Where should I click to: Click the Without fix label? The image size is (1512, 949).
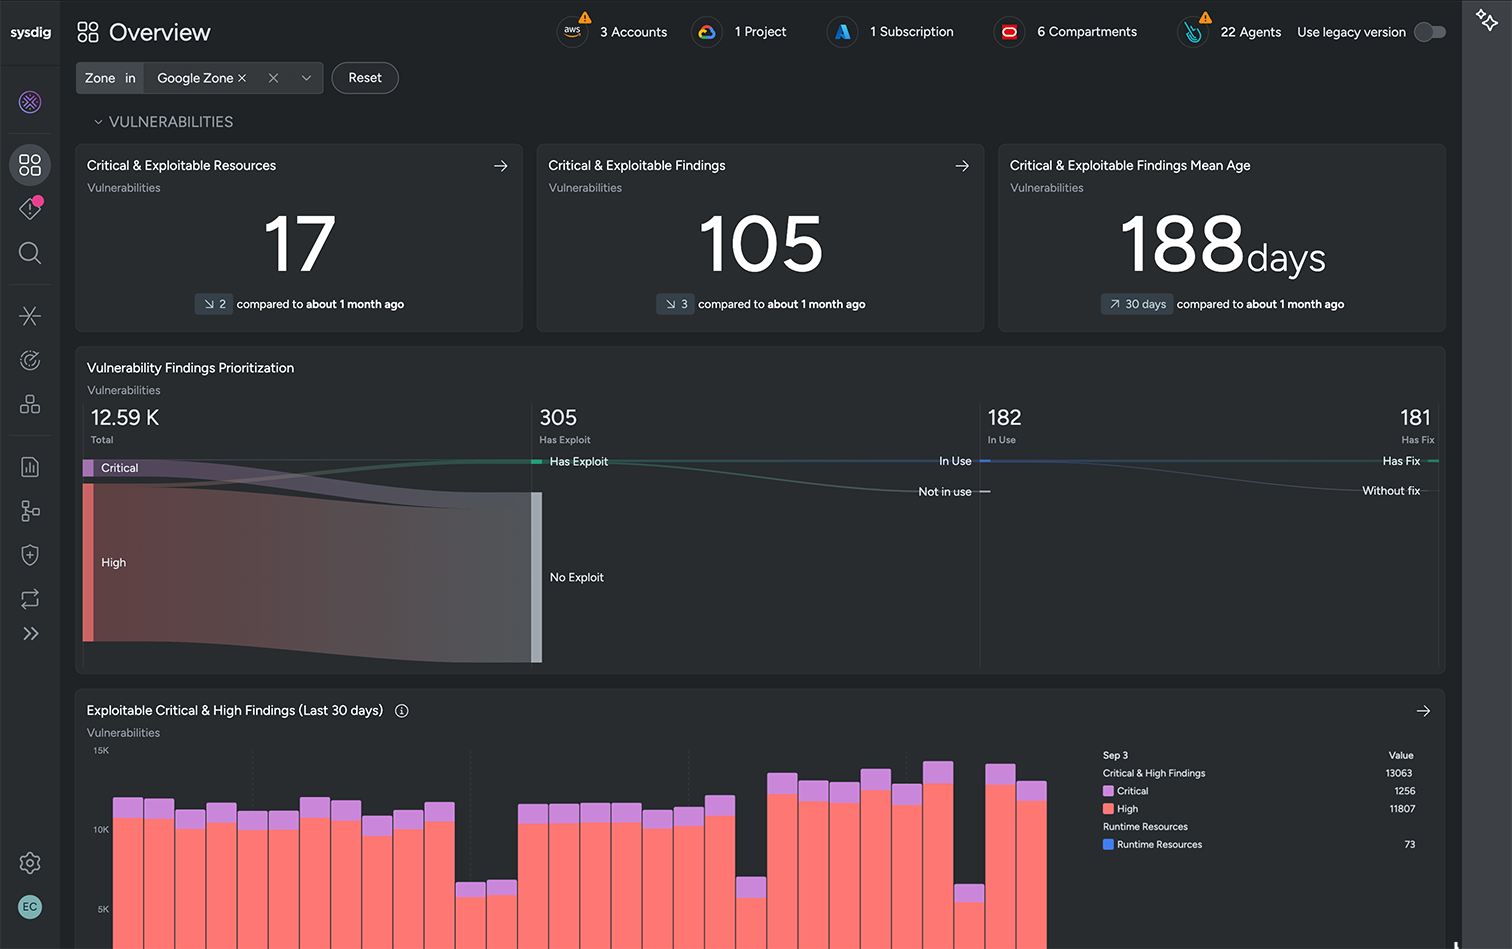[1391, 491]
